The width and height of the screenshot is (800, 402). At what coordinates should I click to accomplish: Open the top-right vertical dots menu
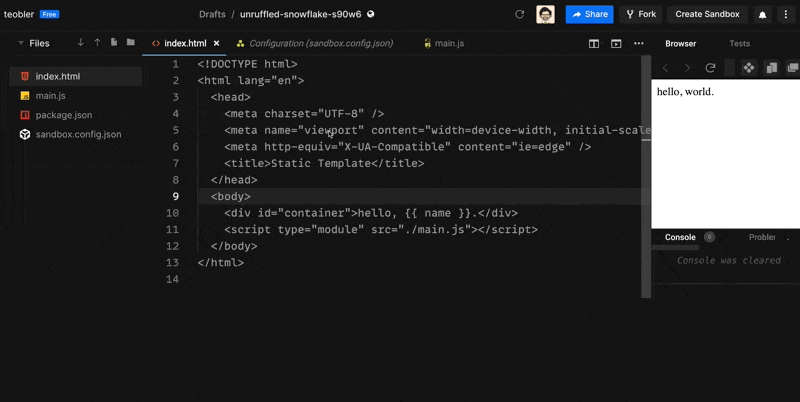pyautogui.click(x=786, y=15)
